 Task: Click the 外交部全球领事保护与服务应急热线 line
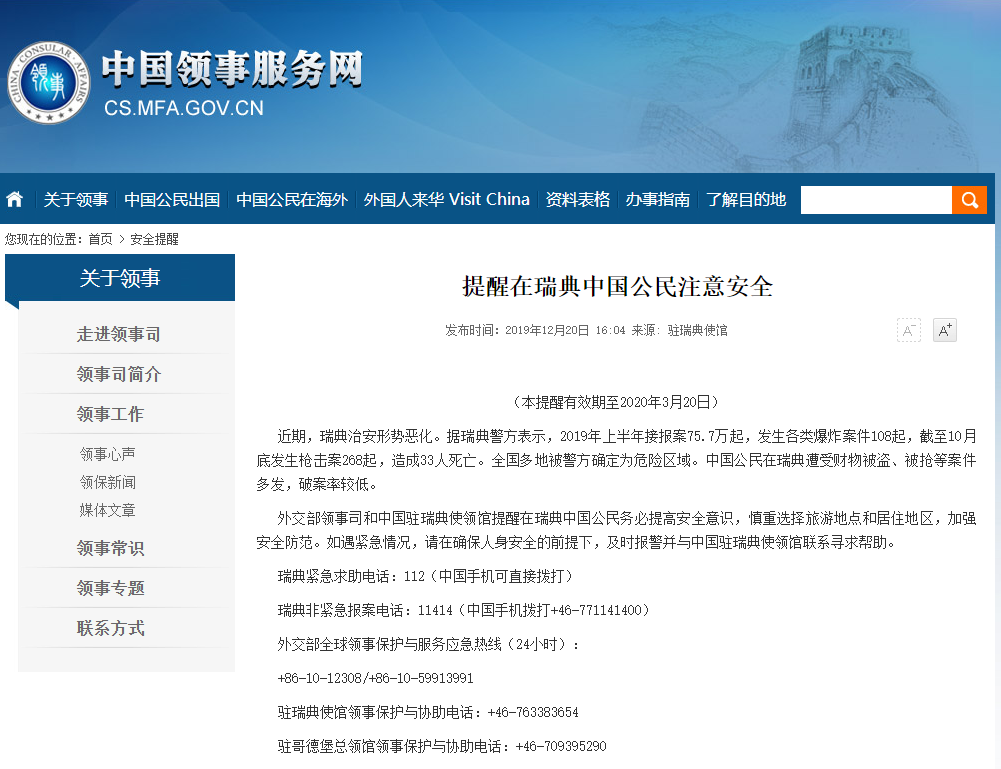tap(428, 644)
